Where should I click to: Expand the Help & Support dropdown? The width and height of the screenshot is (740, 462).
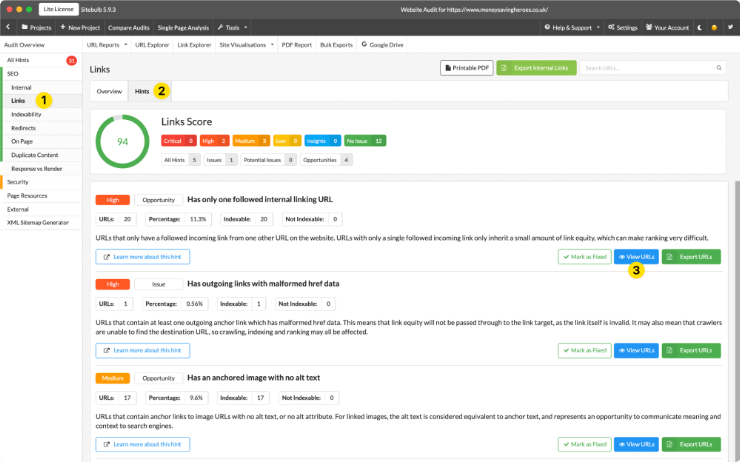tap(572, 27)
